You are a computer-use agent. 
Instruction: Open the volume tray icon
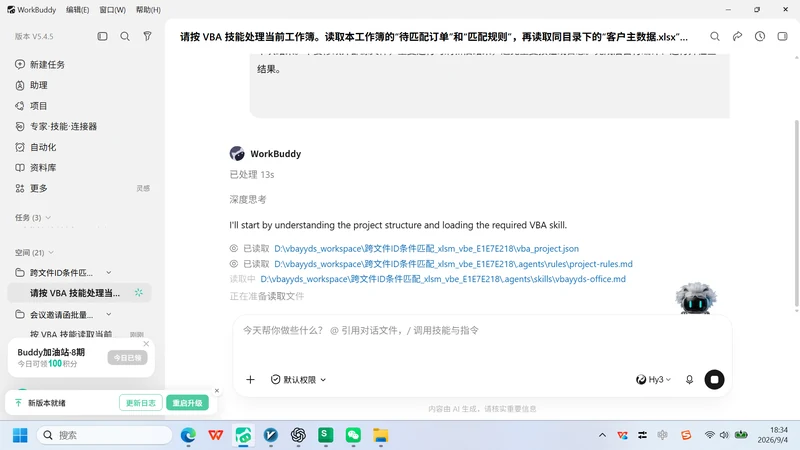[724, 435]
